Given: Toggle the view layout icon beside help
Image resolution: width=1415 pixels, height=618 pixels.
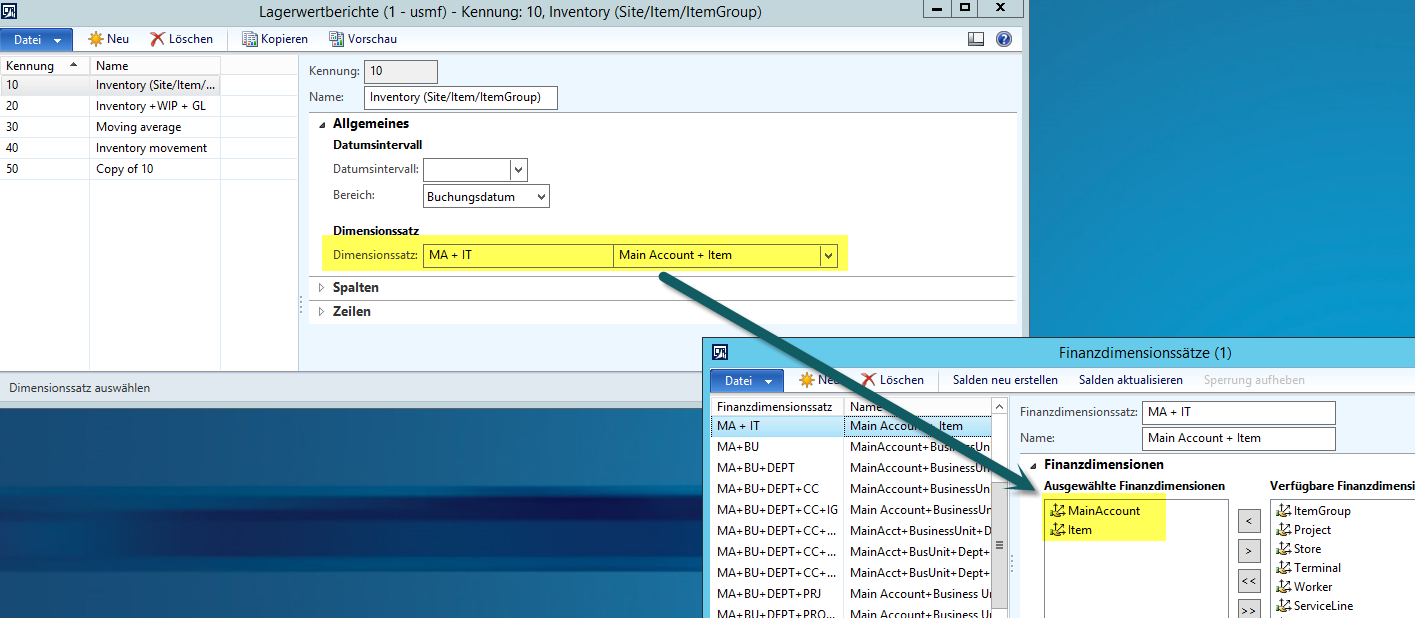Looking at the screenshot, I should (976, 39).
